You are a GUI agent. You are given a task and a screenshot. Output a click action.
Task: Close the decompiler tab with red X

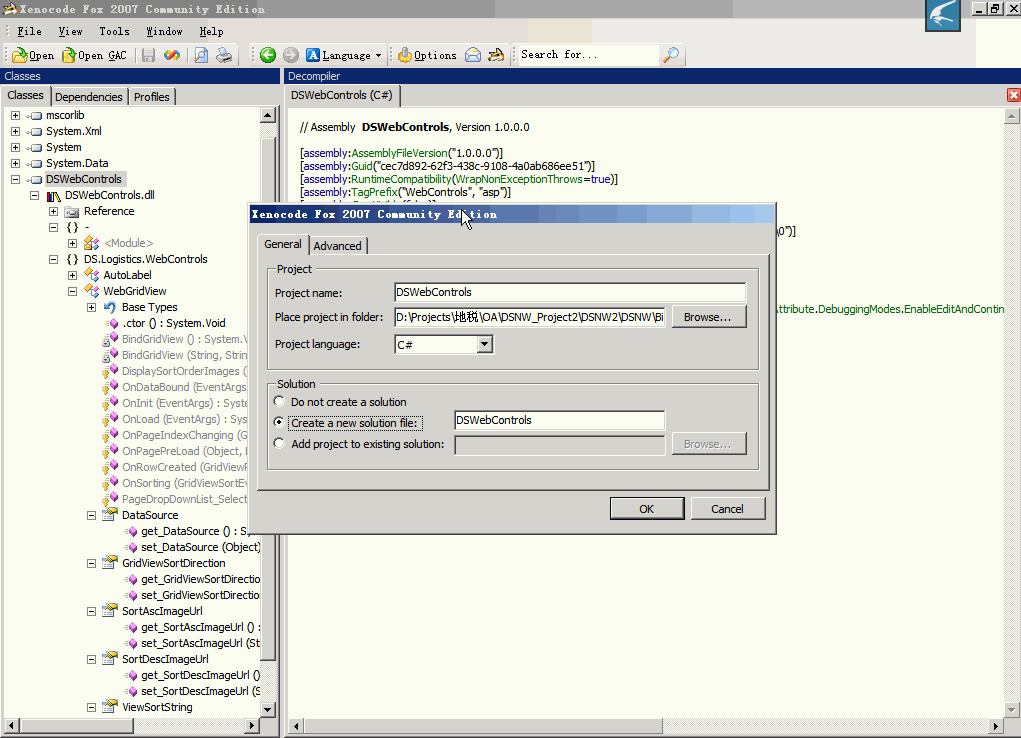(x=1013, y=95)
